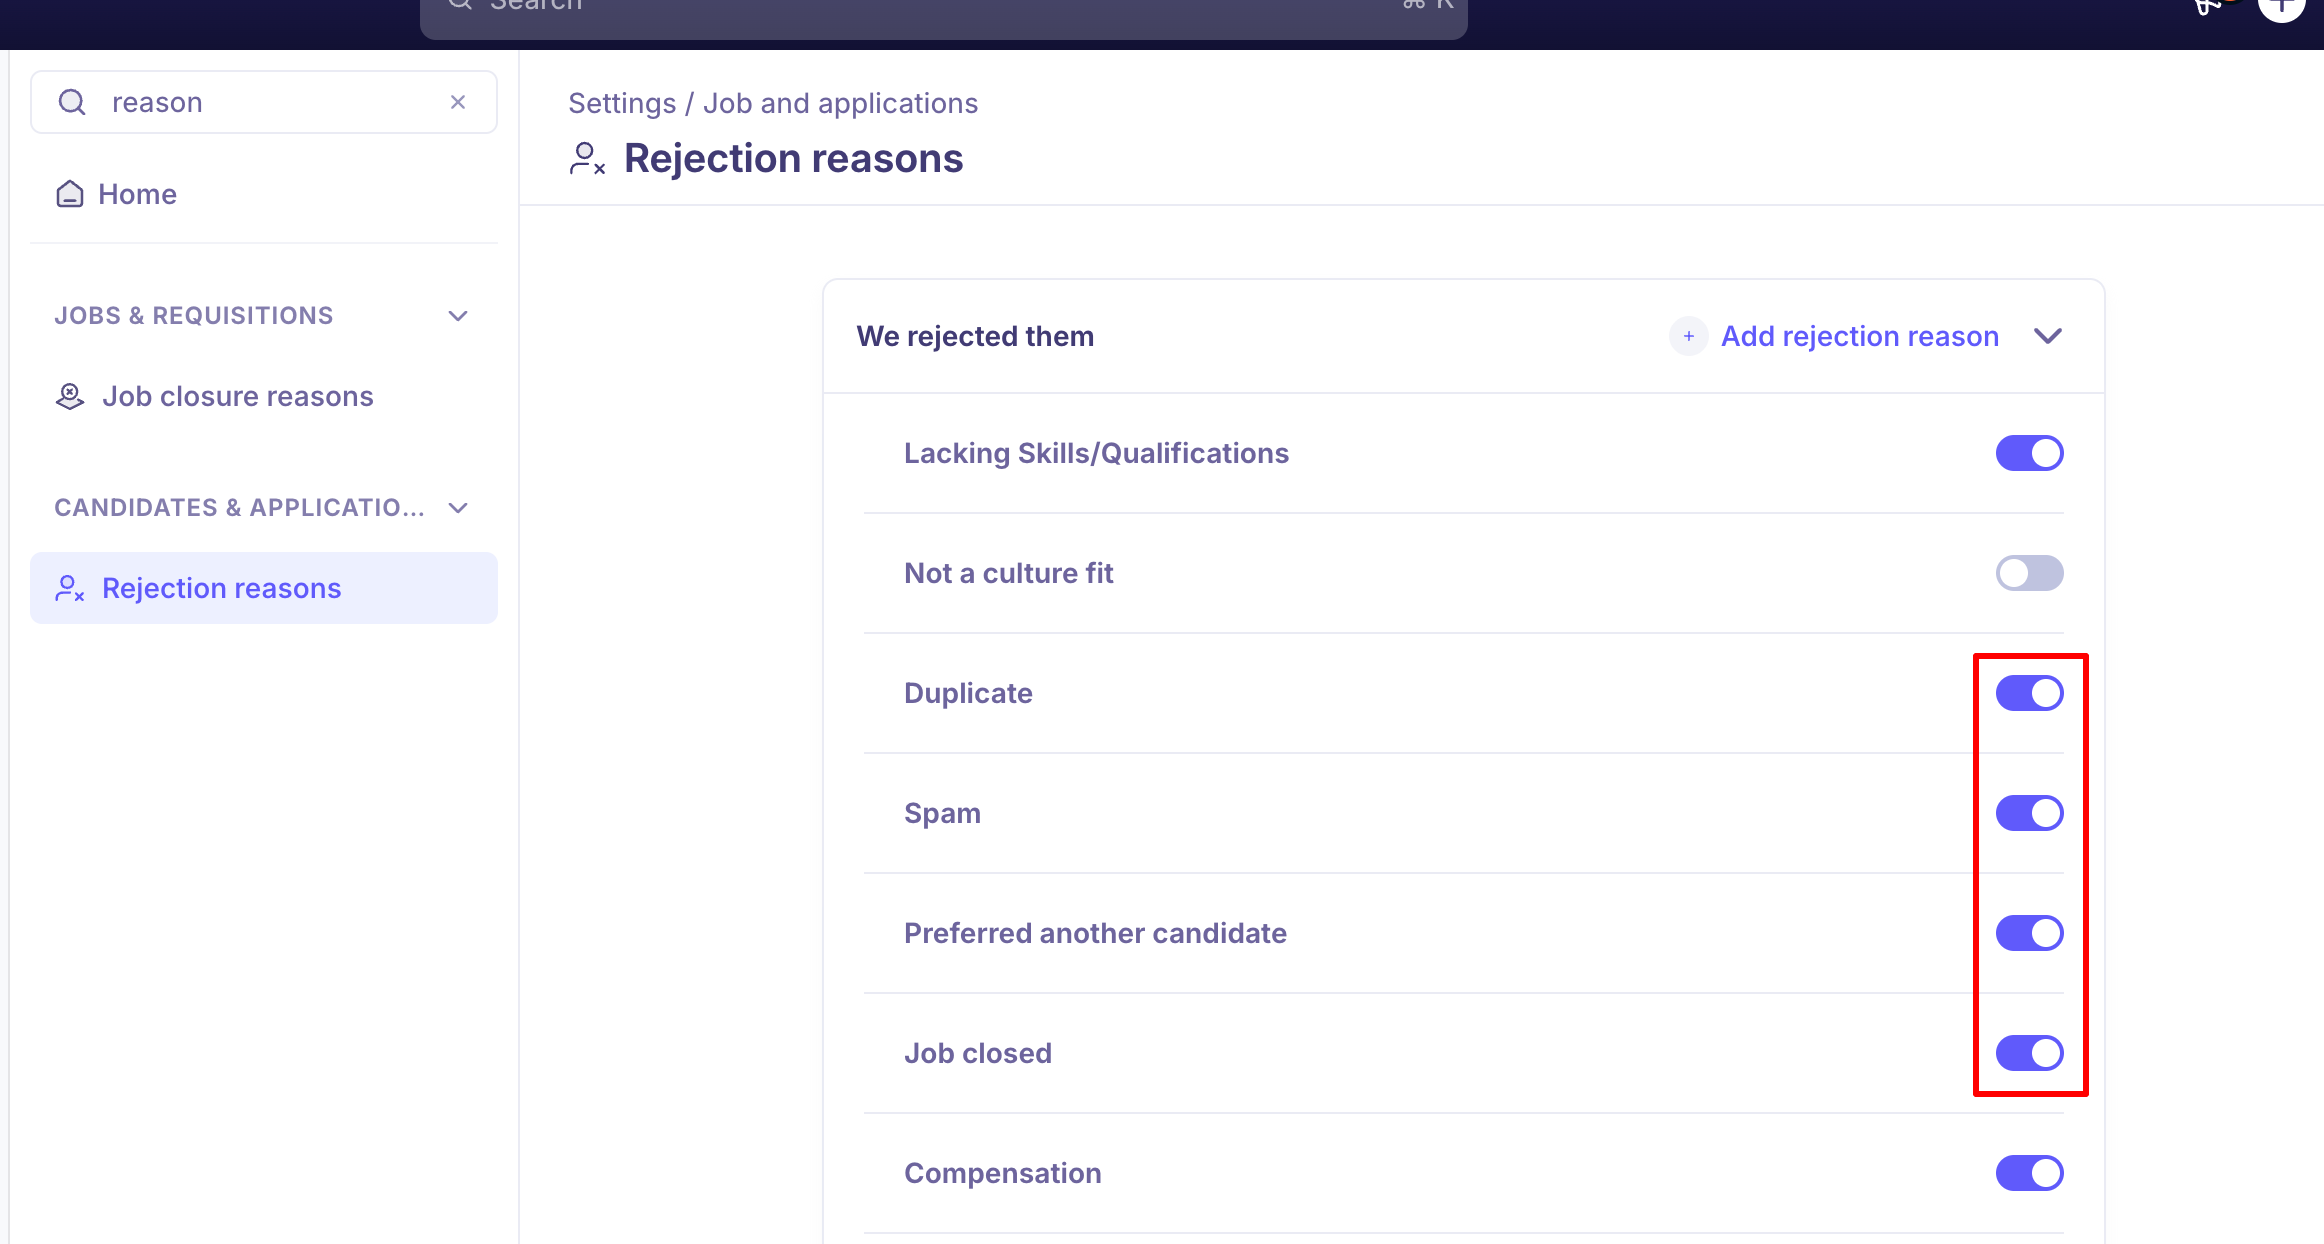The image size is (2324, 1244).
Task: Disable the Lacking Skills/Qualifications toggle
Action: click(x=2030, y=453)
